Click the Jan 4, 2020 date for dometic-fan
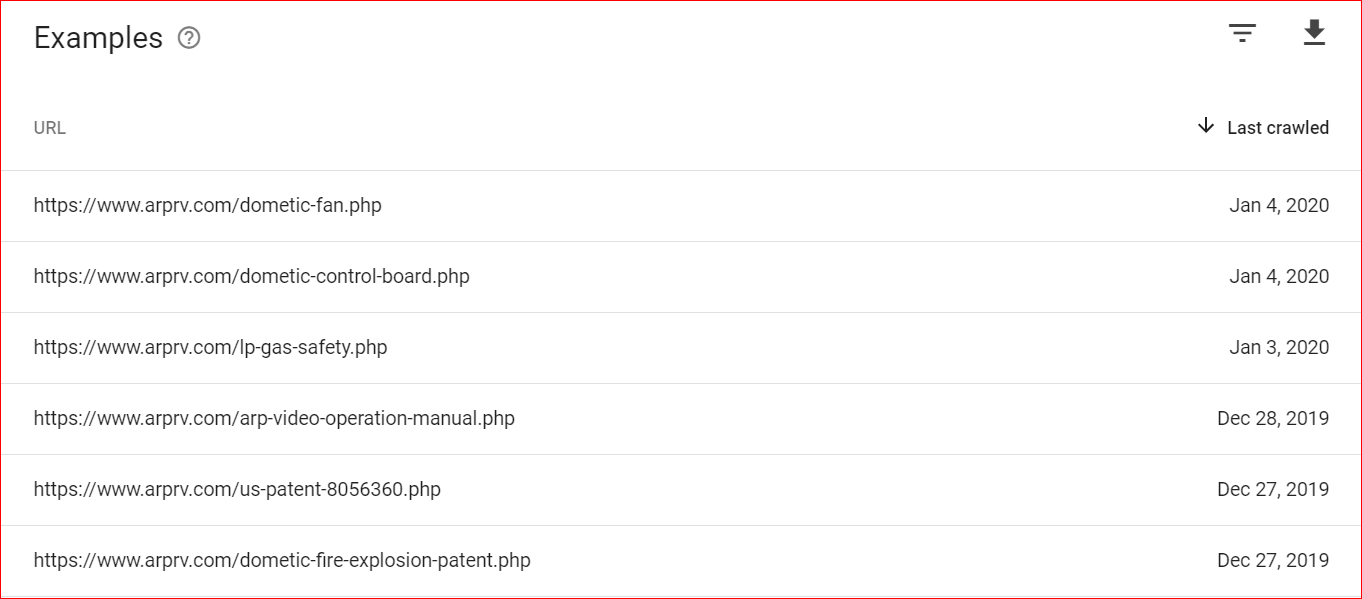 coord(1279,206)
